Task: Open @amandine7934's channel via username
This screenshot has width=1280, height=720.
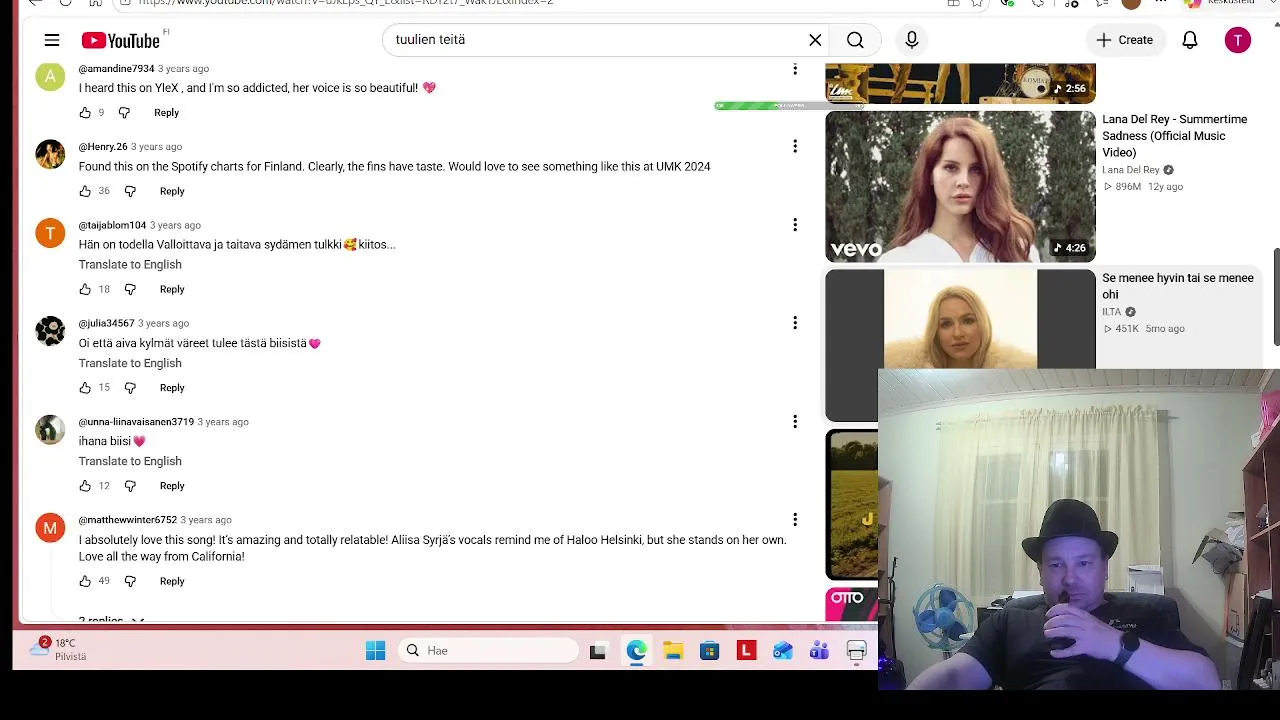Action: click(116, 69)
